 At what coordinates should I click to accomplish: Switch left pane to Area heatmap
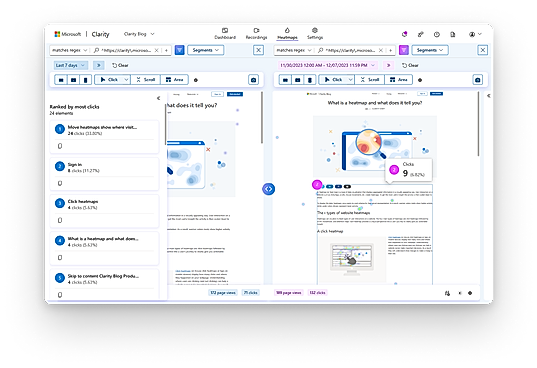click(174, 80)
